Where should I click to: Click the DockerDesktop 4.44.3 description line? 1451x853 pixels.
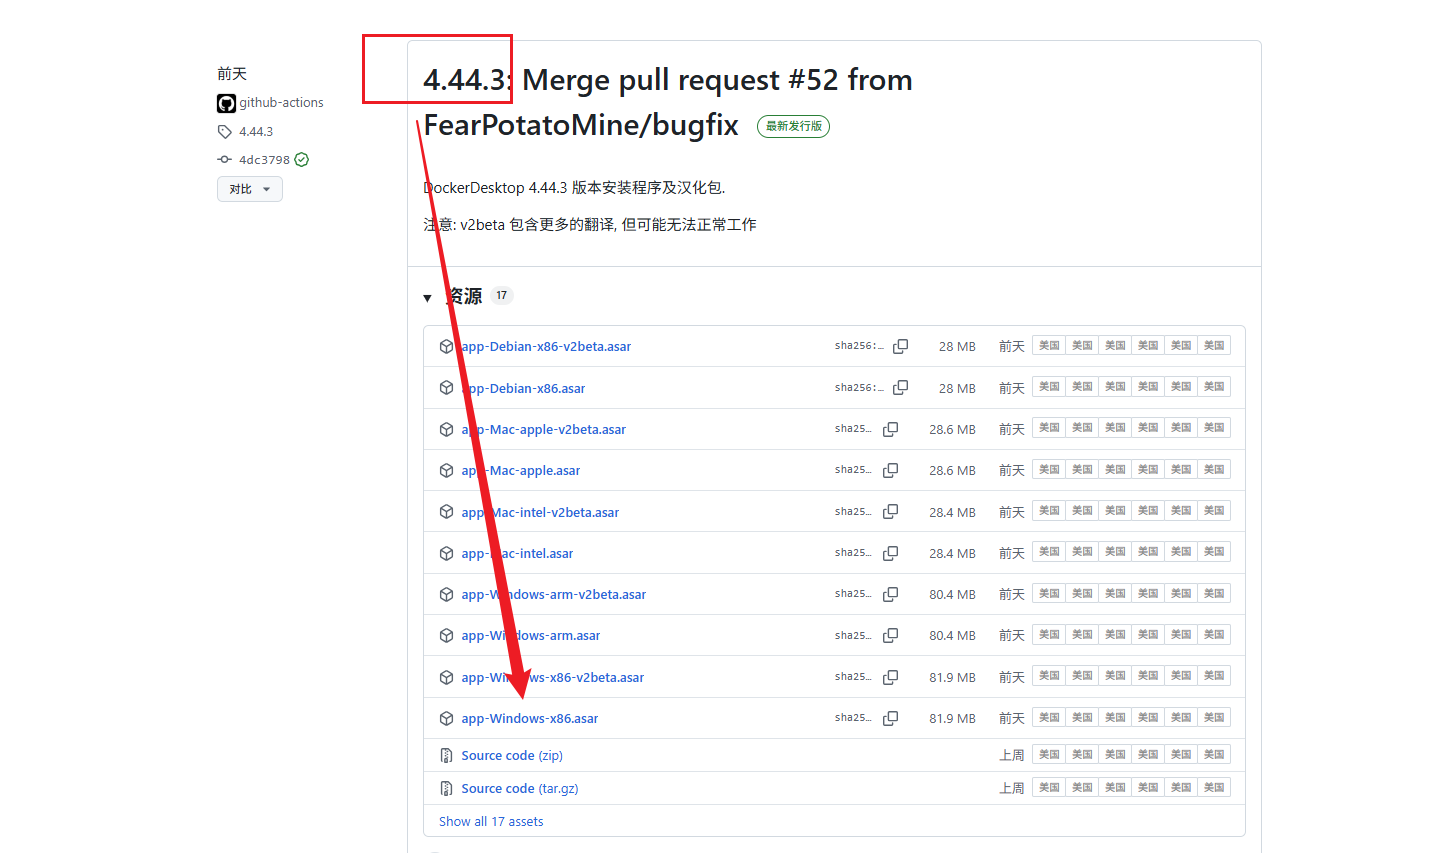point(574,188)
